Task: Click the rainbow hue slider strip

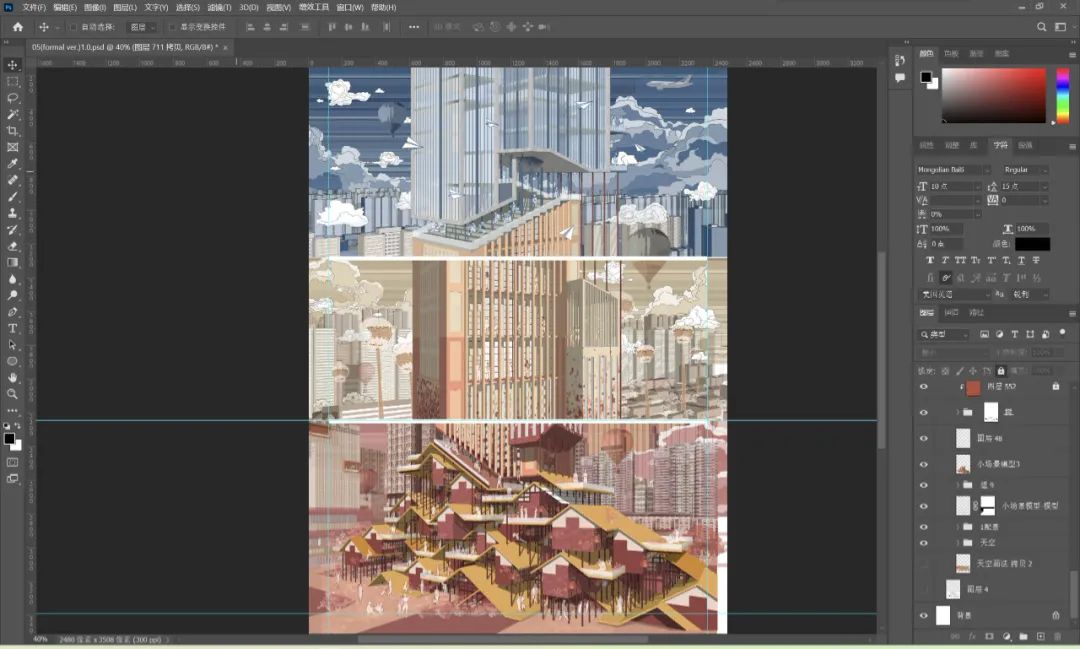Action: (x=1063, y=96)
